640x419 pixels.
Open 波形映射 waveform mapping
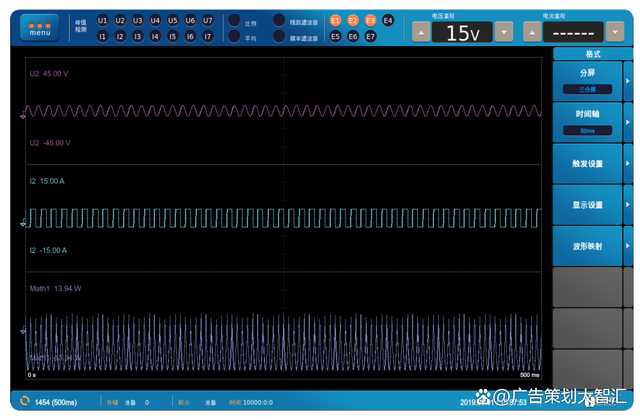tap(587, 246)
